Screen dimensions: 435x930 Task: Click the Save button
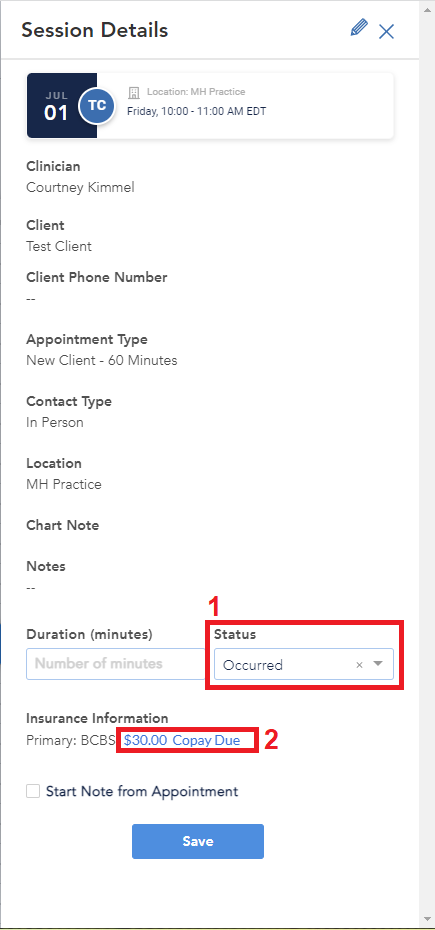198,841
